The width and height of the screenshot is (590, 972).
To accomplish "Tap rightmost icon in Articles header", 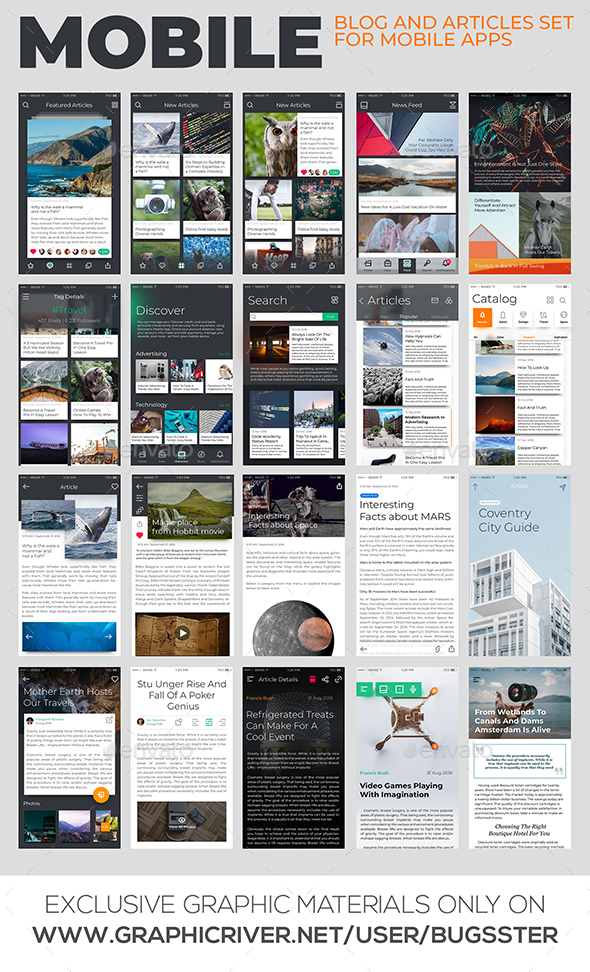I will coord(449,300).
